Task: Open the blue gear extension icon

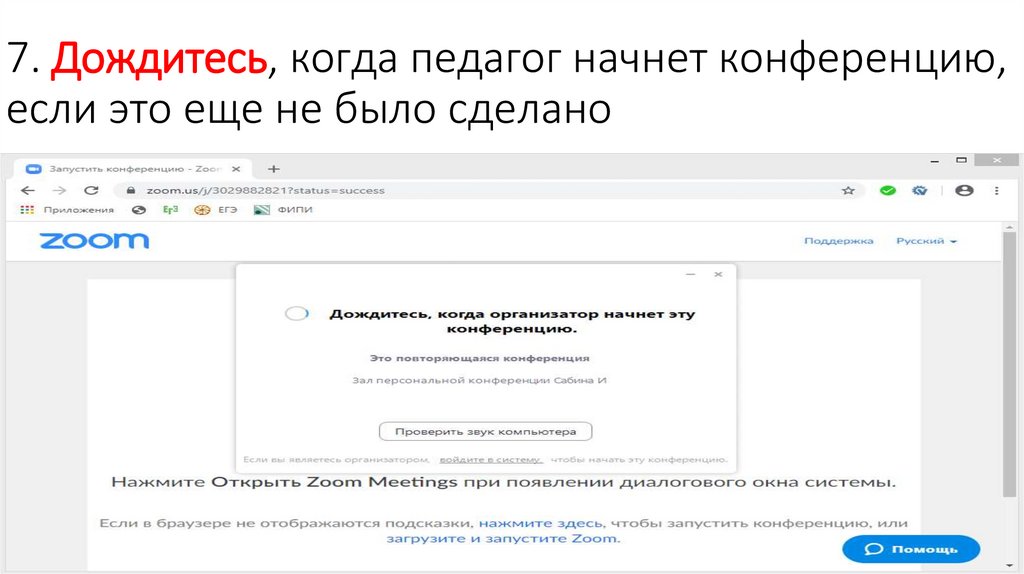Action: [920, 191]
